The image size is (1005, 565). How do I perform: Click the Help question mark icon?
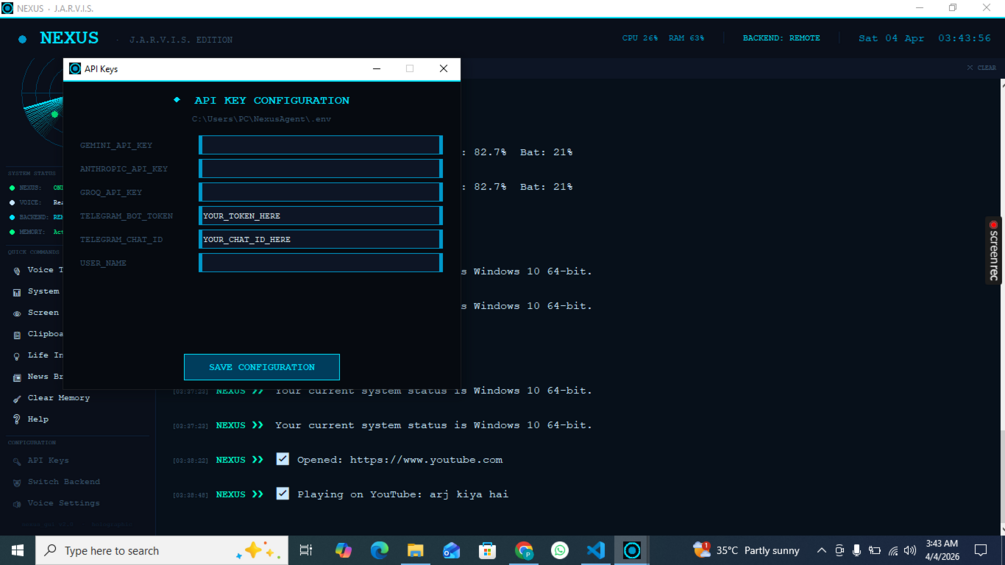(17, 420)
